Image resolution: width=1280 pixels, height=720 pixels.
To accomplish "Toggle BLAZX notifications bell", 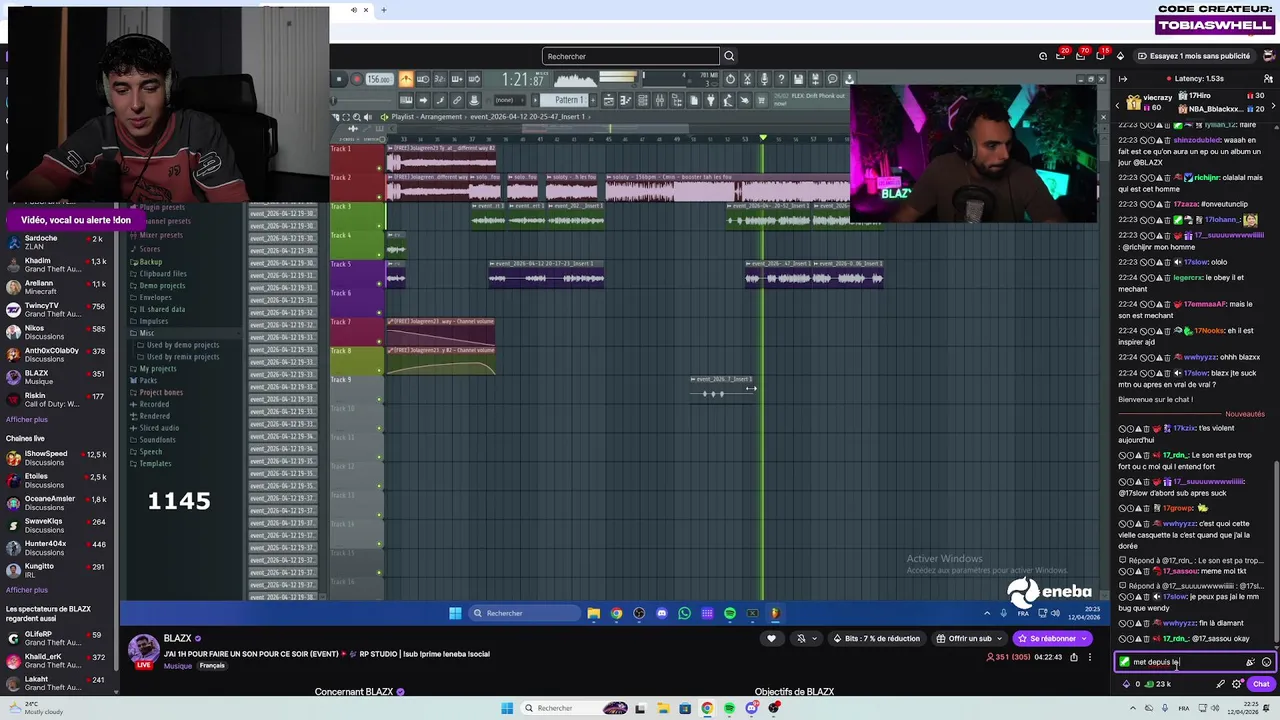I will click(x=800, y=638).
